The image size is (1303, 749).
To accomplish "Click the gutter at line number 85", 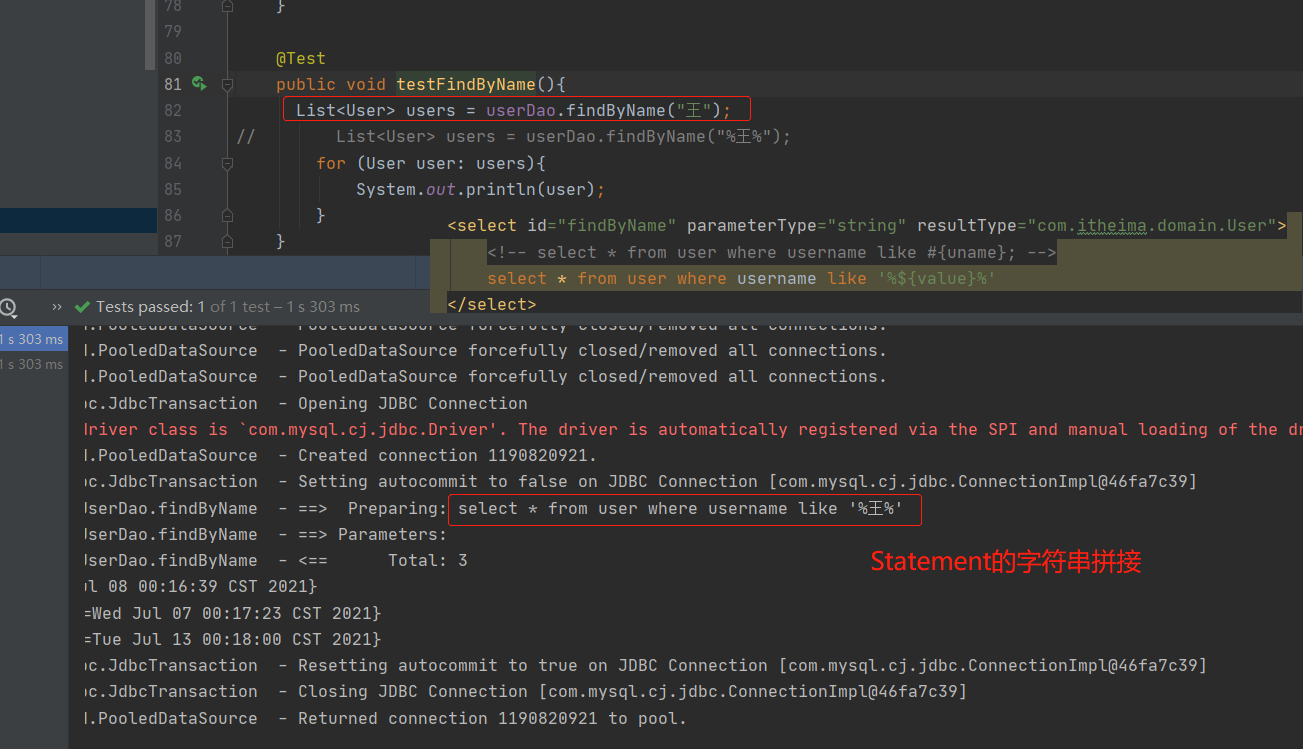I will pos(172,189).
